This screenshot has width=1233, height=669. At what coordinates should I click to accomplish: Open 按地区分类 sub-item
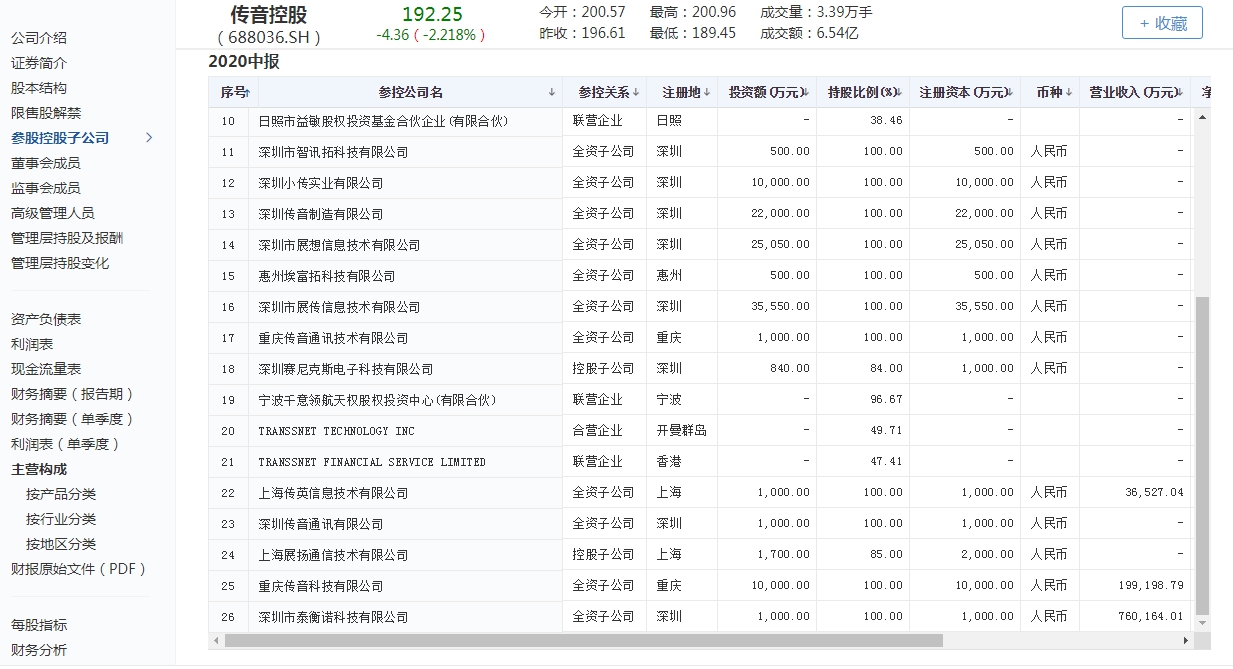point(61,544)
